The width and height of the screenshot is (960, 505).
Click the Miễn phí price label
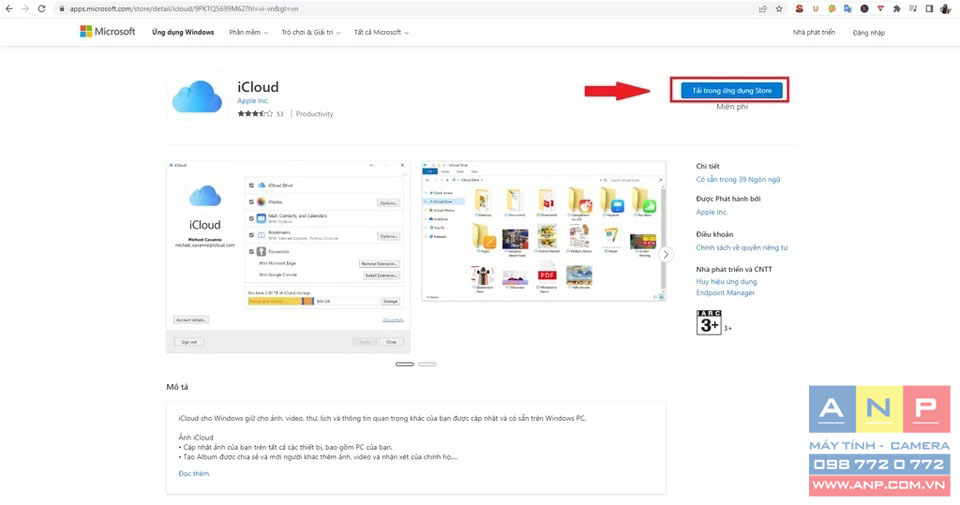[732, 107]
